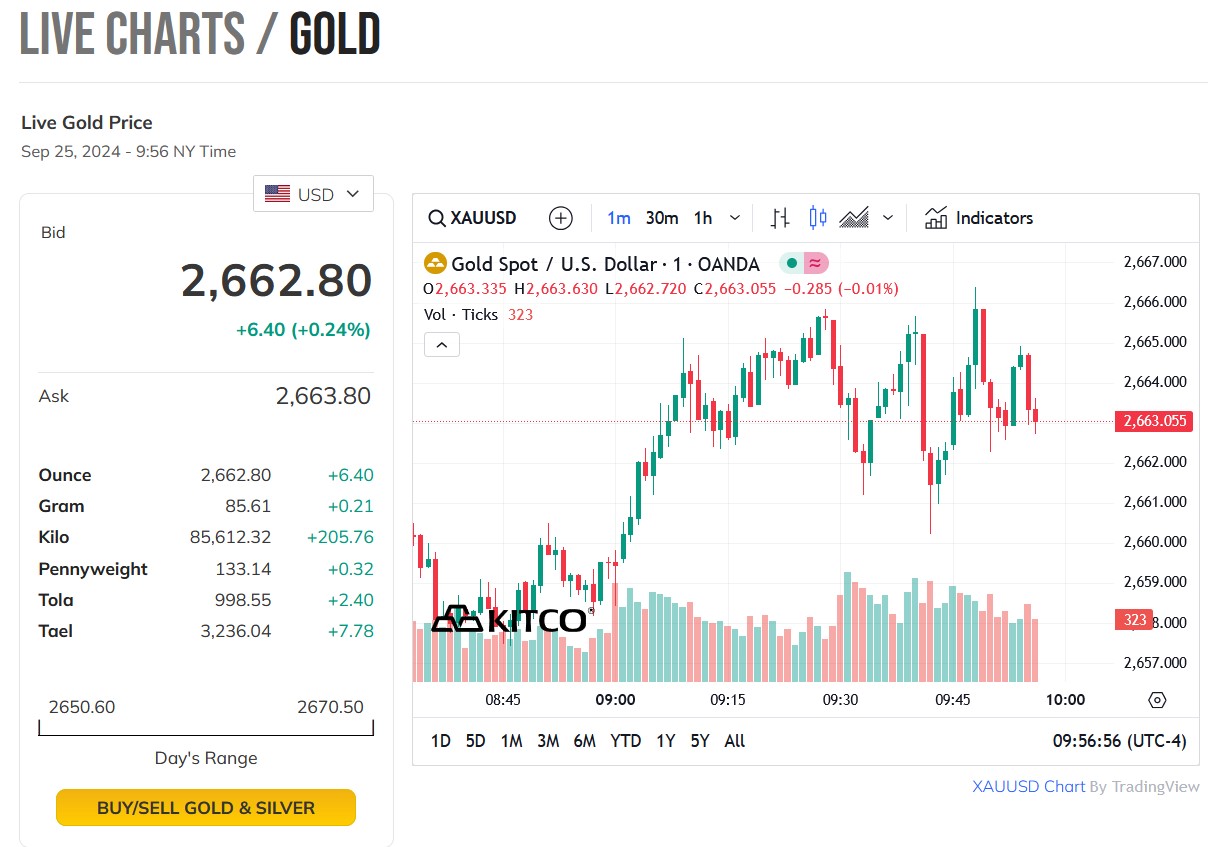Open chart settings gear icon

click(1157, 700)
